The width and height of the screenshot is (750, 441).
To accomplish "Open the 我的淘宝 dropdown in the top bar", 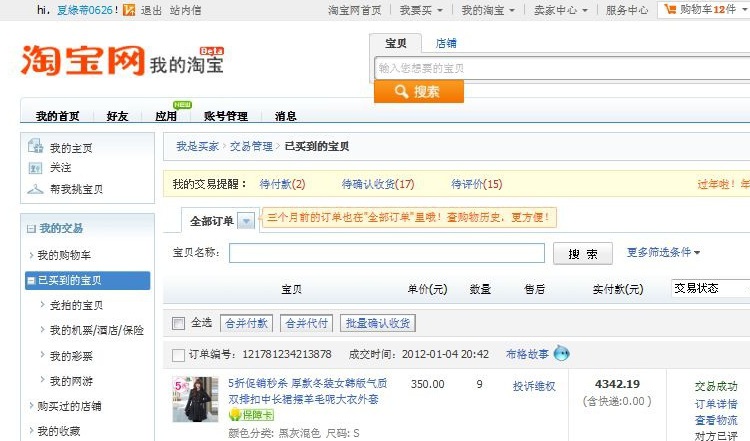I will [488, 10].
